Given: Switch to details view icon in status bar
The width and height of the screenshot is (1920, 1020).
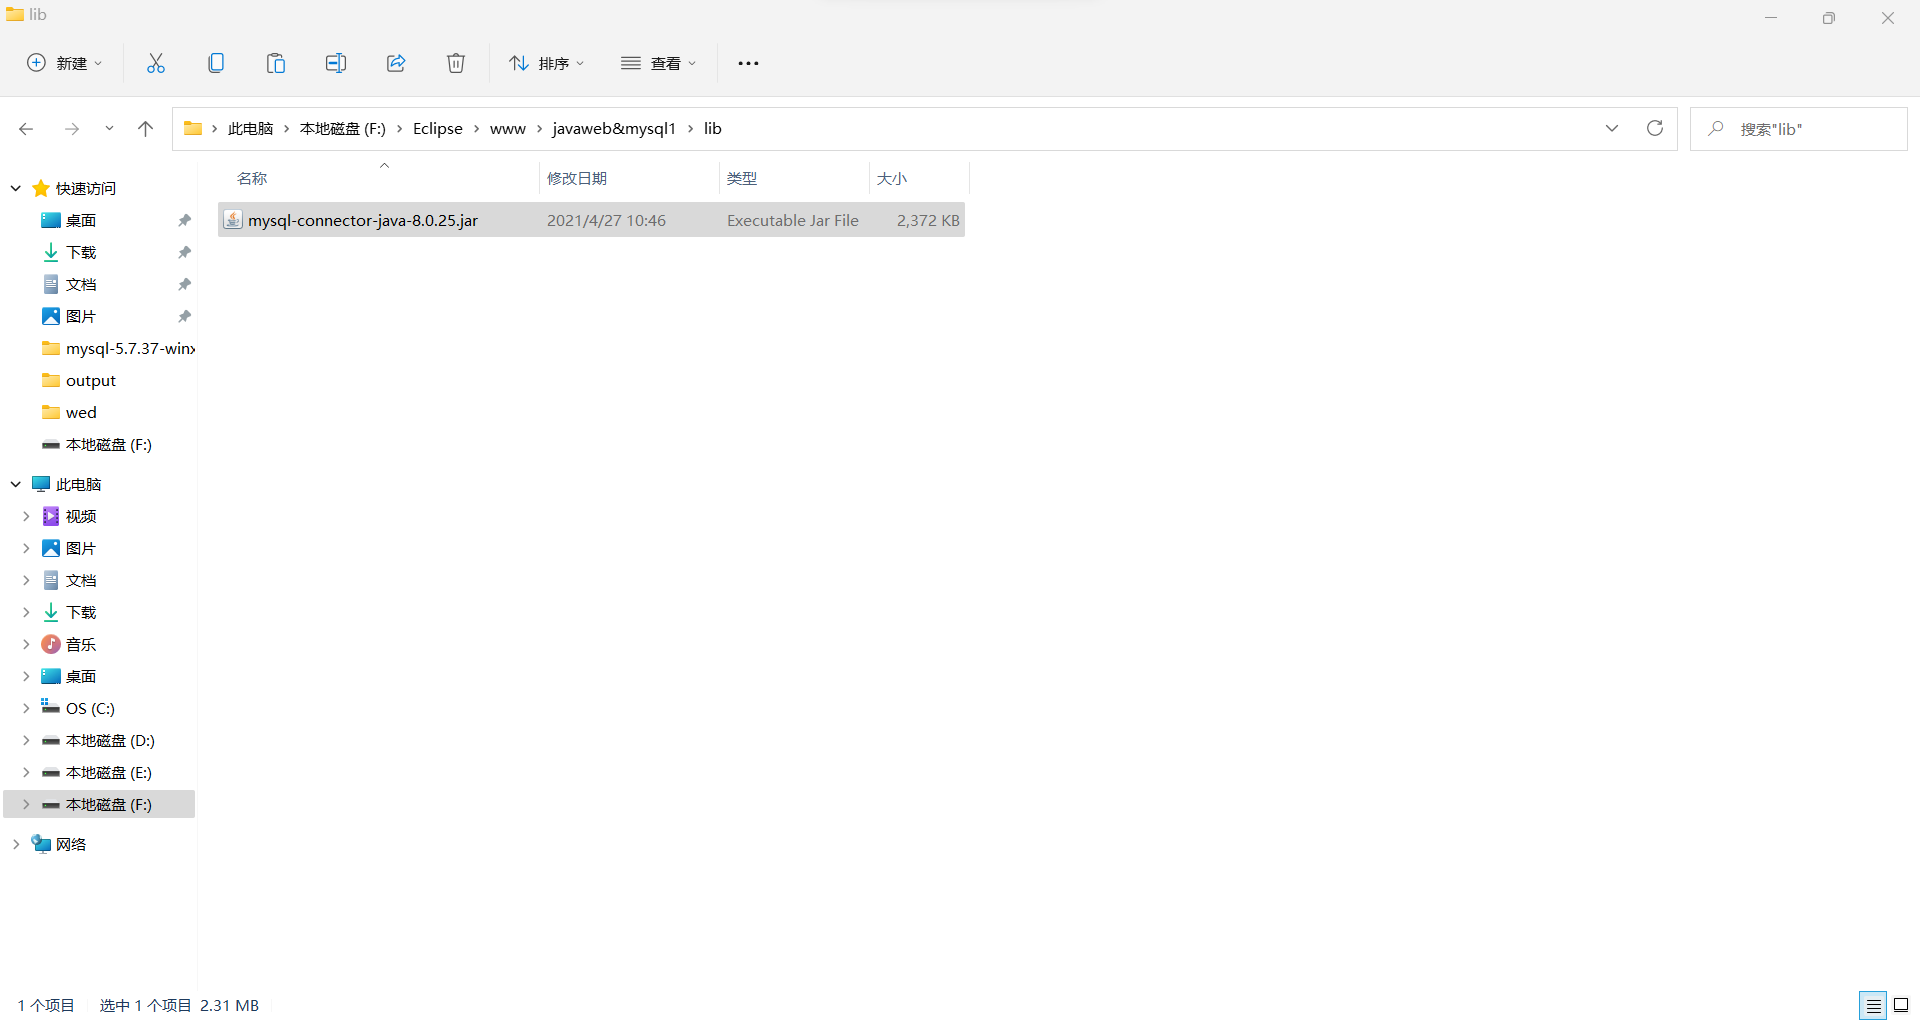Looking at the screenshot, I should tap(1873, 1005).
